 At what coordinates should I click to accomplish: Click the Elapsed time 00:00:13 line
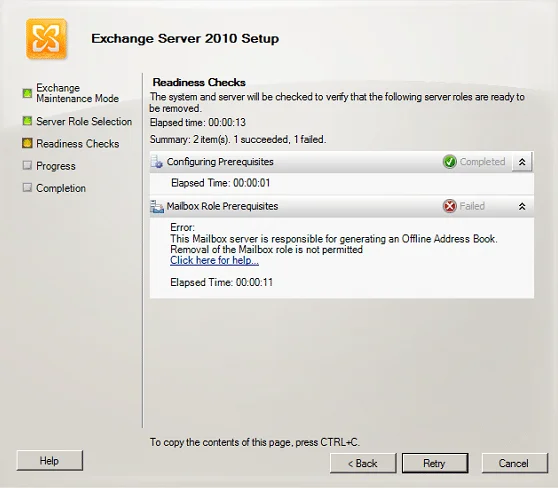pyautogui.click(x=198, y=123)
